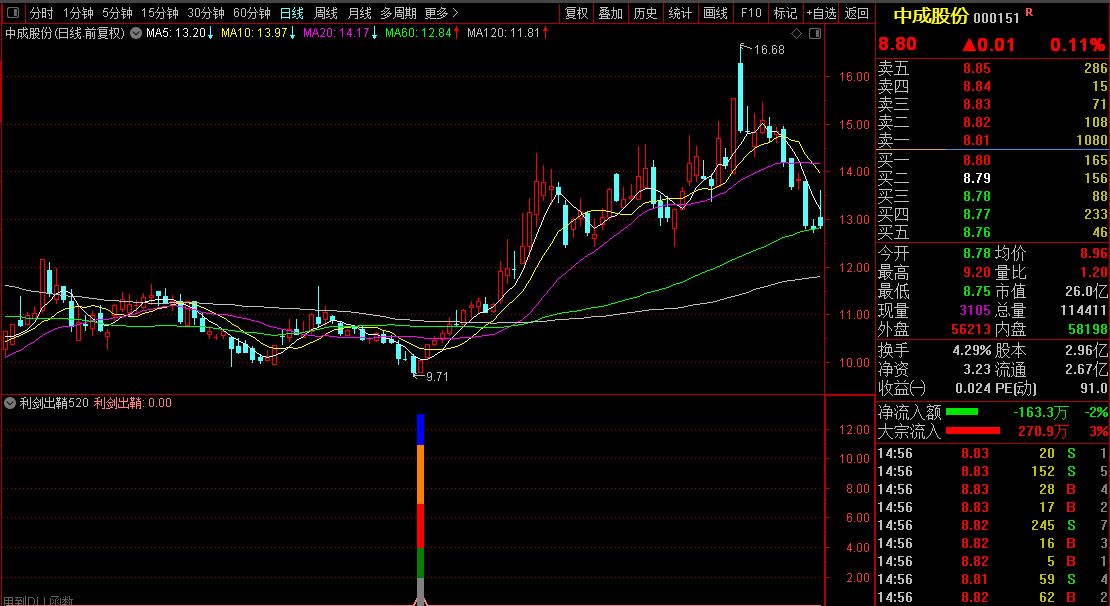Open the main chart indicator dropdown arrow

(137, 33)
